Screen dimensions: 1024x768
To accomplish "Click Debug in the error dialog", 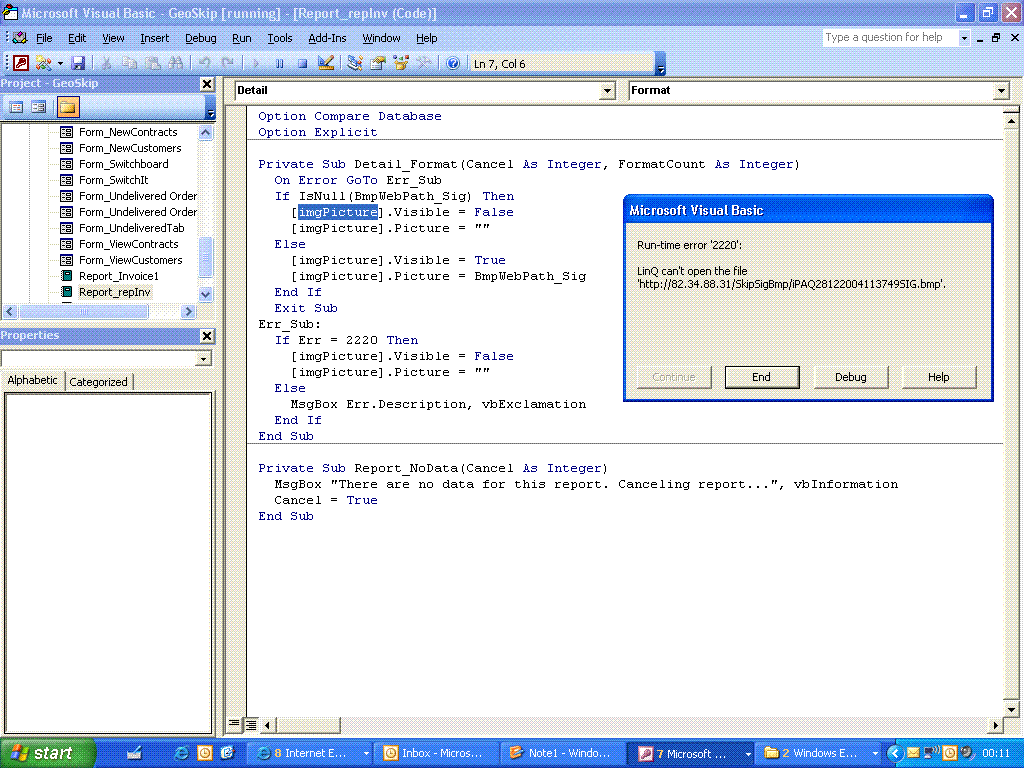I will click(x=850, y=377).
